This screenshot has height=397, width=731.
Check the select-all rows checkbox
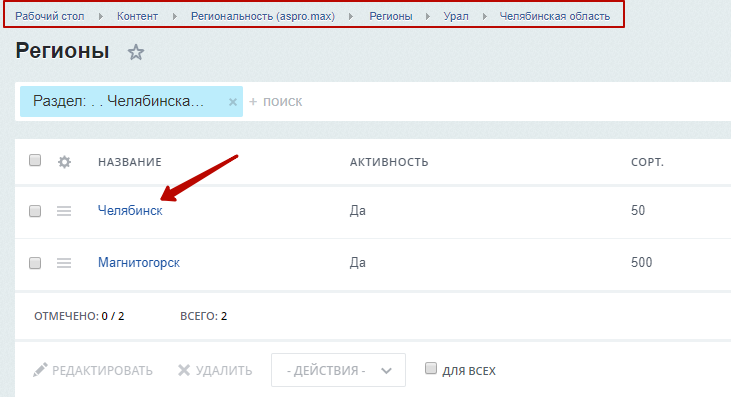click(35, 160)
